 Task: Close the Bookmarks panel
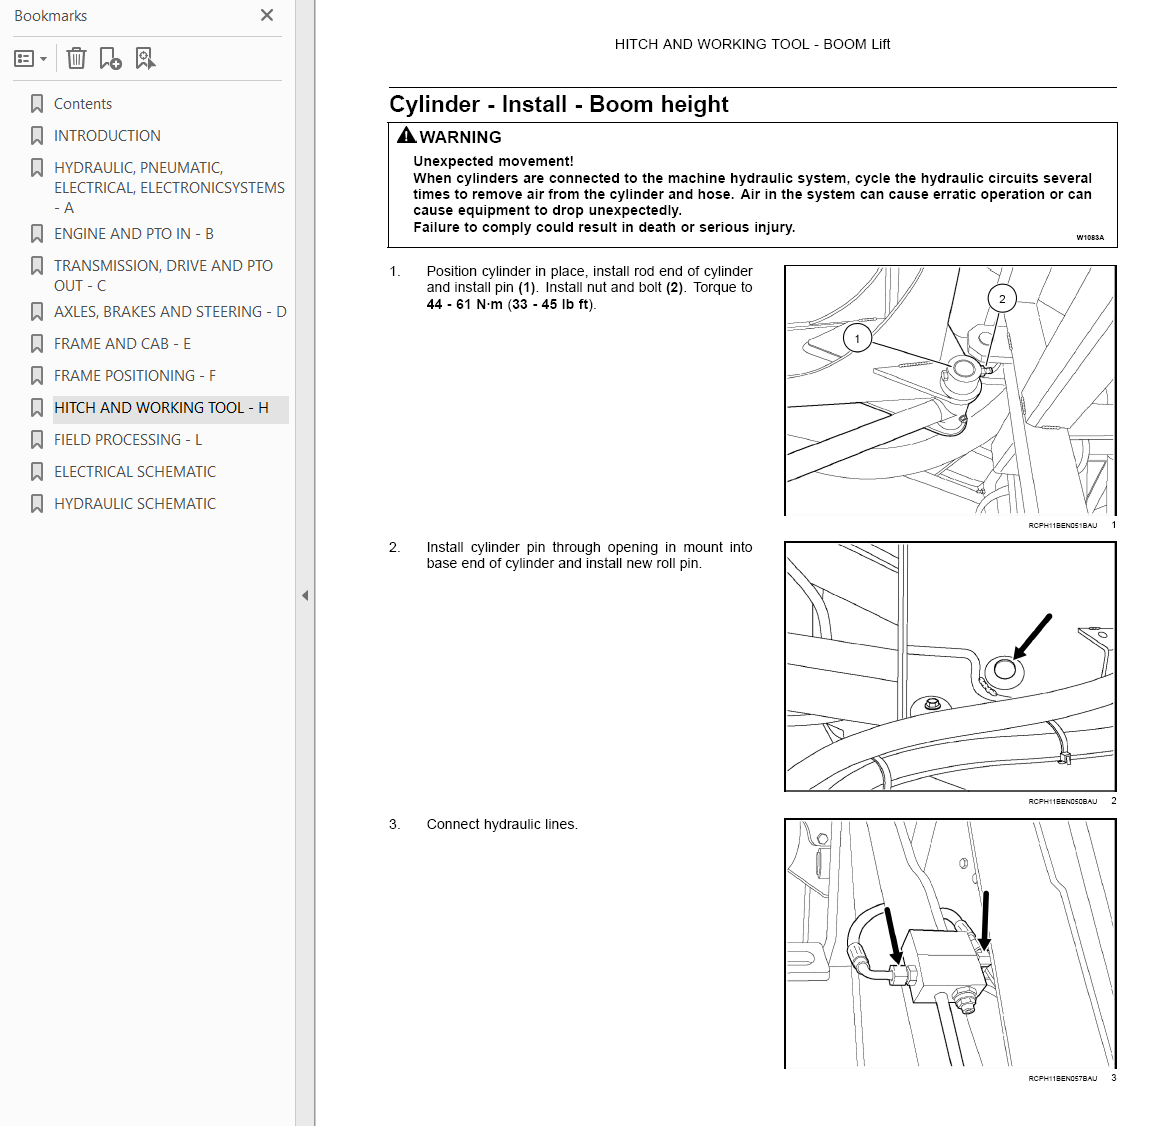pyautogui.click(x=267, y=15)
